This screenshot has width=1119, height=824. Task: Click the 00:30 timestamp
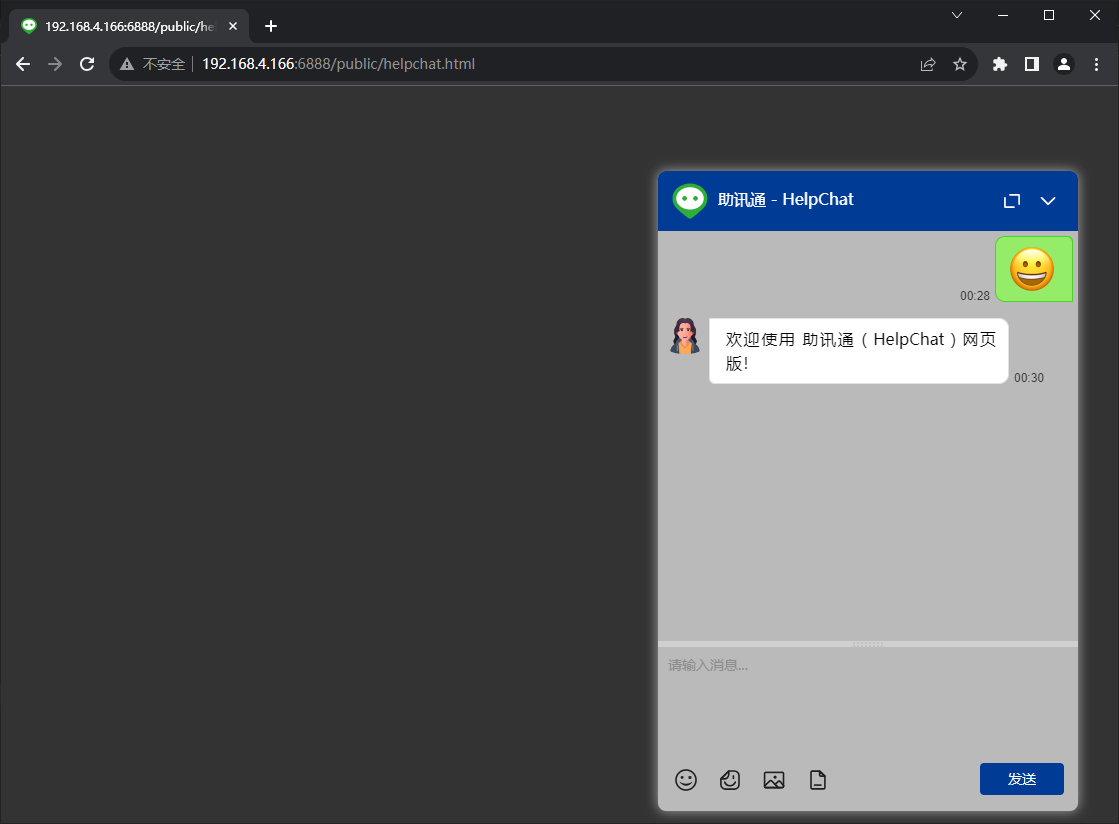point(1028,377)
